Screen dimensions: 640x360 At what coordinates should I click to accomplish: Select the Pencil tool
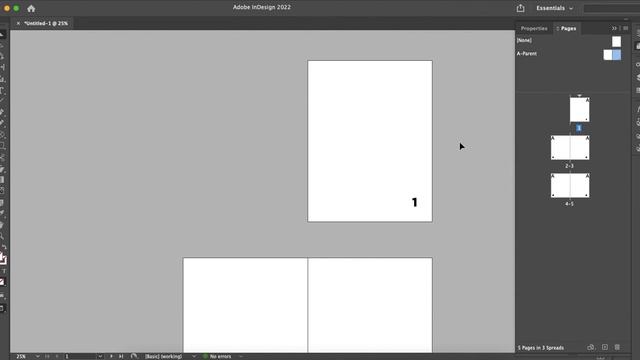click(2, 122)
